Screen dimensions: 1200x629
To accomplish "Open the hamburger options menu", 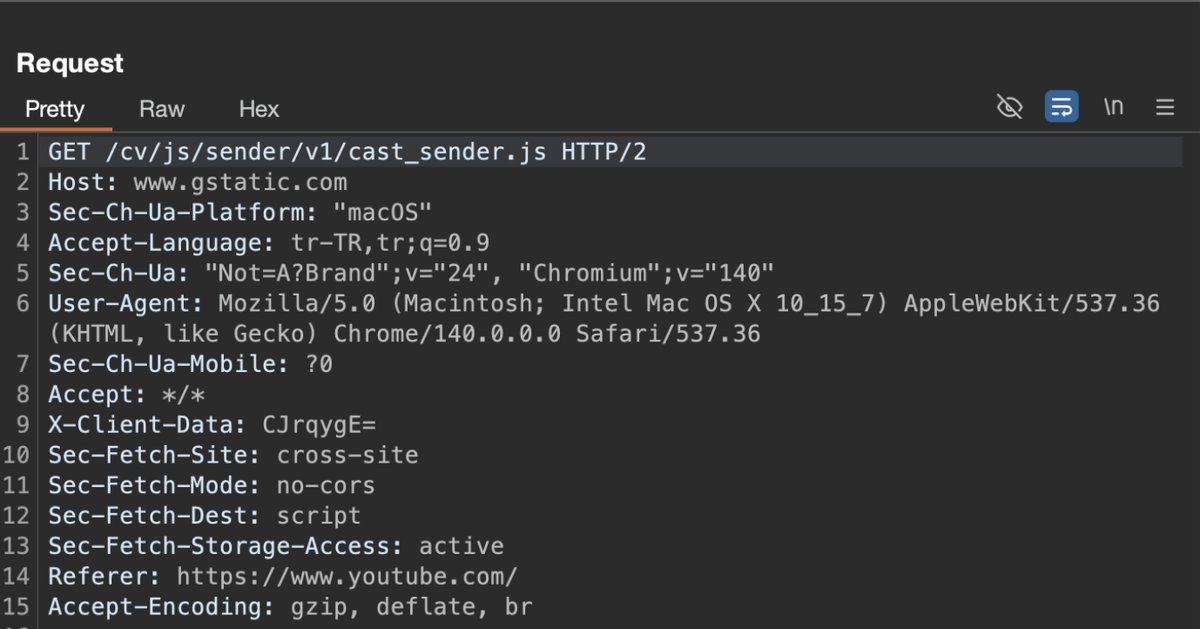I will pos(1165,107).
